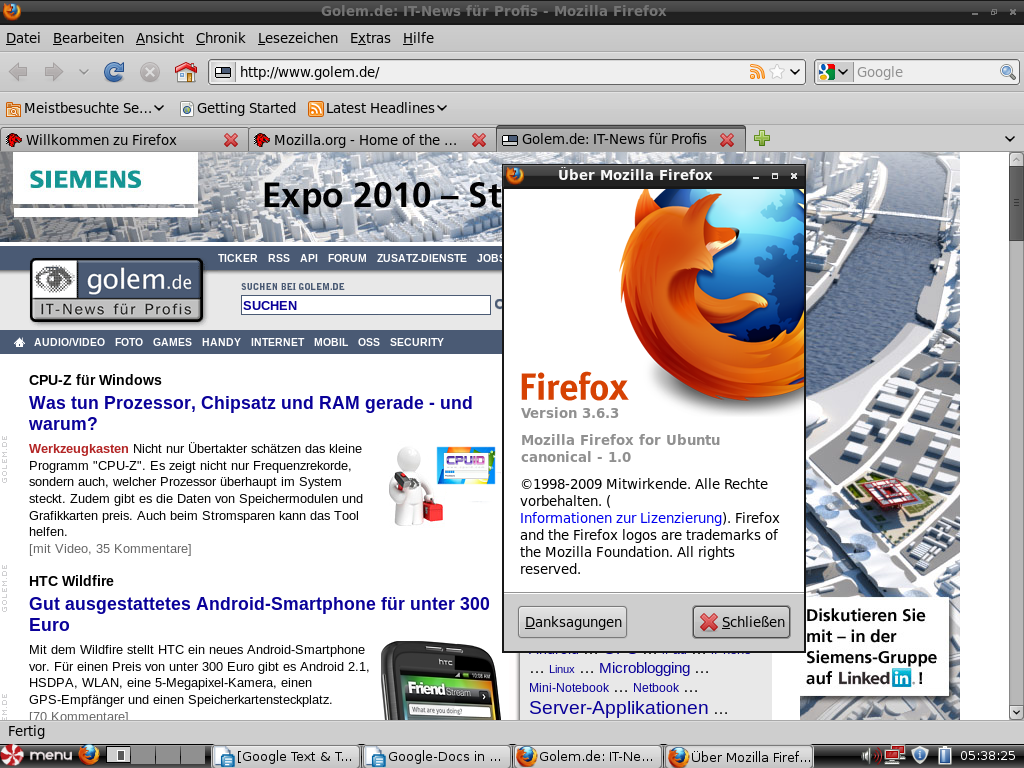Start search using the Google magnifier icon
Image resolution: width=1024 pixels, height=768 pixels.
click(x=1007, y=71)
